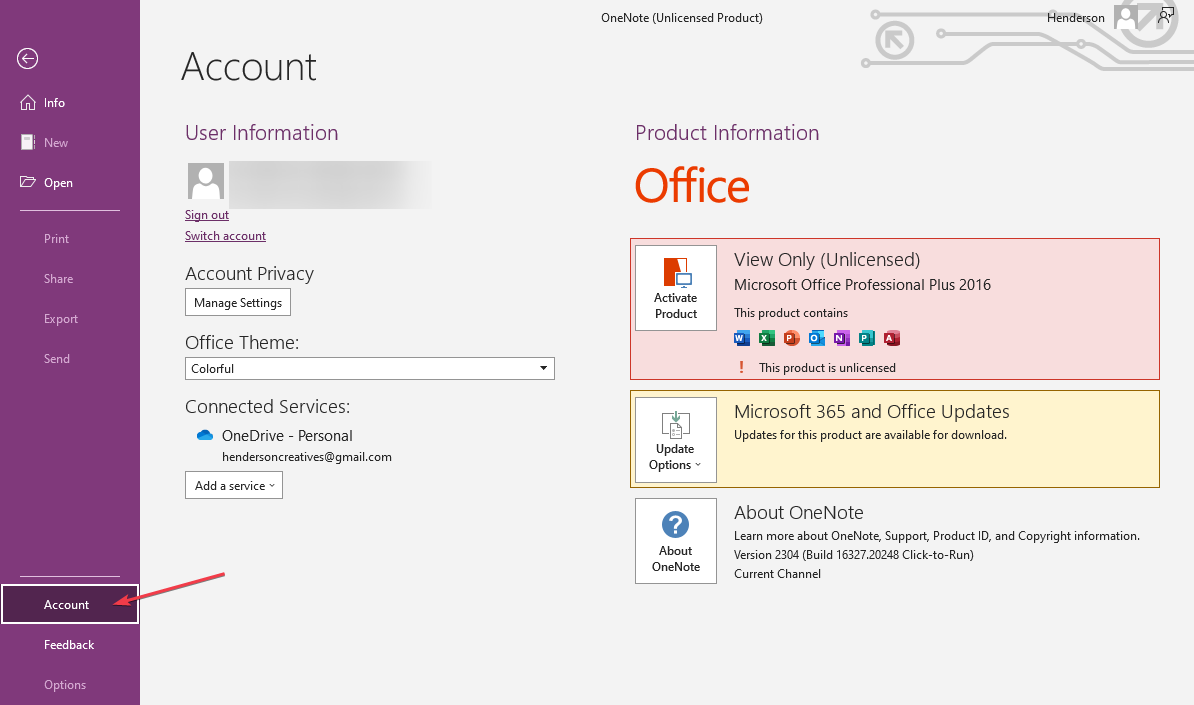Click the Publisher app icon
Image resolution: width=1194 pixels, height=705 pixels.
[x=867, y=338]
